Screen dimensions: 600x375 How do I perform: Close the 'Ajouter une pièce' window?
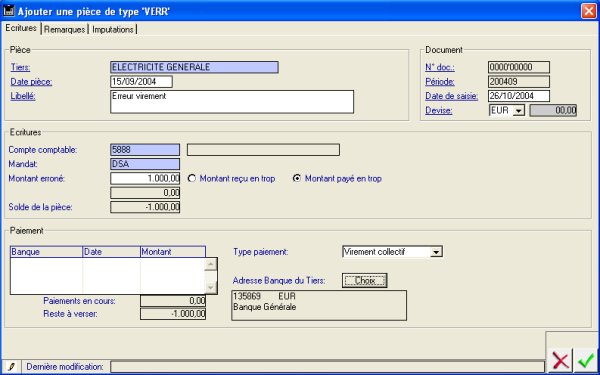[x=589, y=11]
